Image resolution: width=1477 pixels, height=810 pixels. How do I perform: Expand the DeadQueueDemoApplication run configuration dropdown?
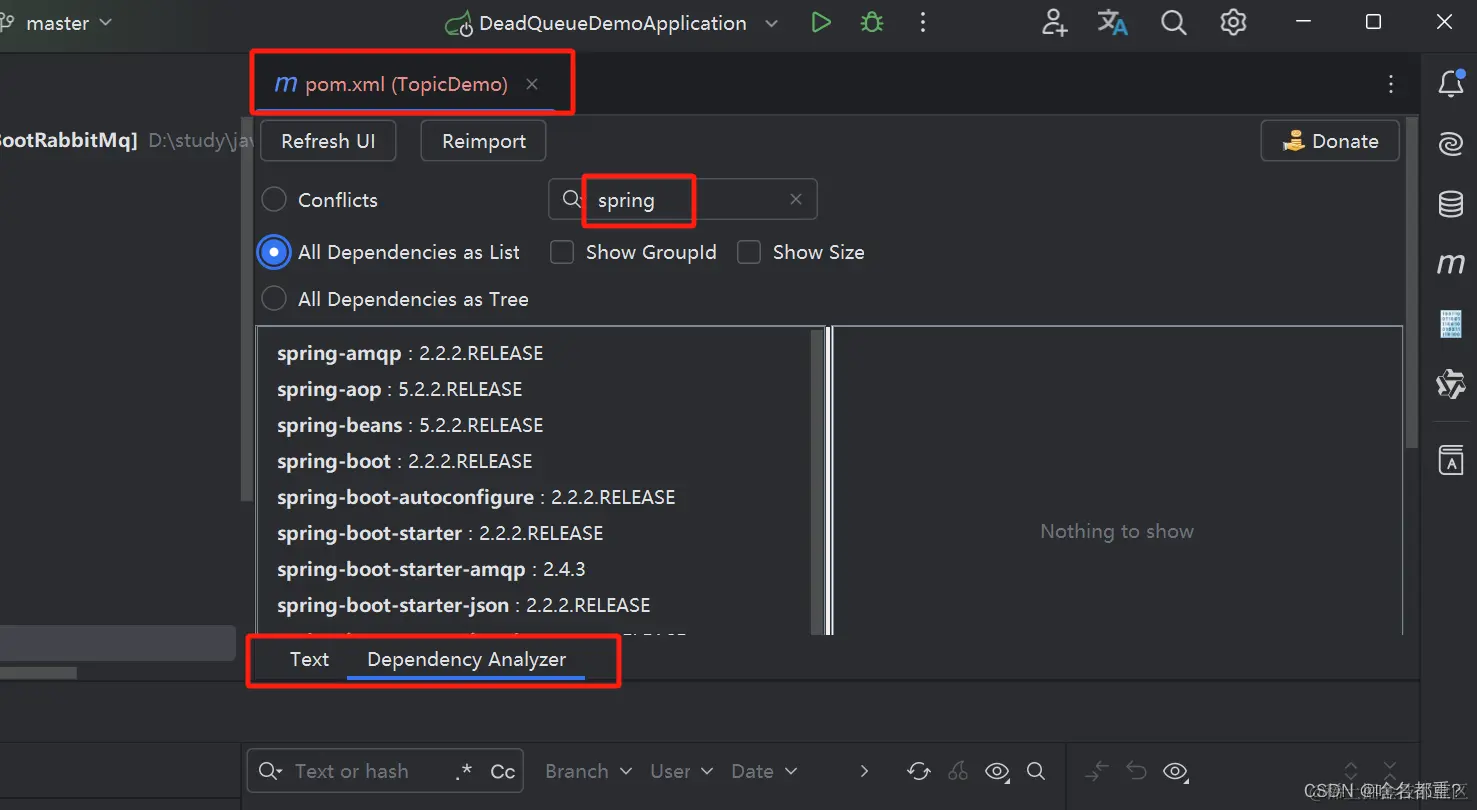771,23
